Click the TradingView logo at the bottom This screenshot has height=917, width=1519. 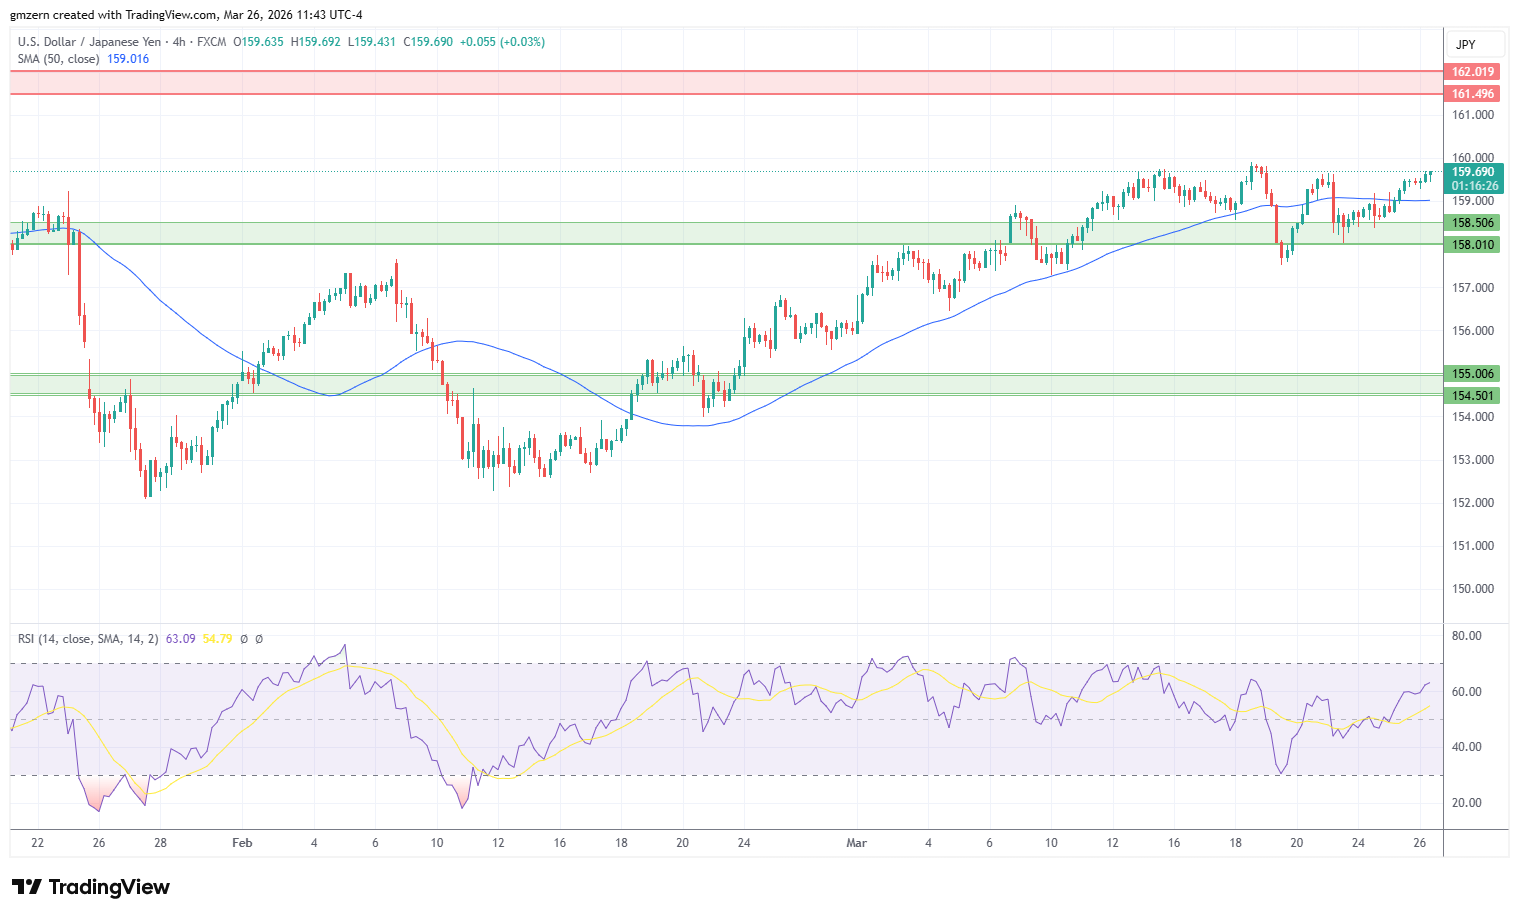[91, 887]
